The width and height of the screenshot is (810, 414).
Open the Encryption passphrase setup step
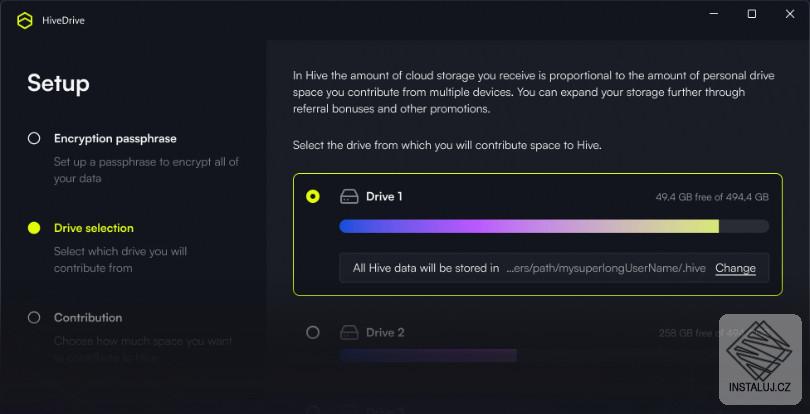(115, 138)
